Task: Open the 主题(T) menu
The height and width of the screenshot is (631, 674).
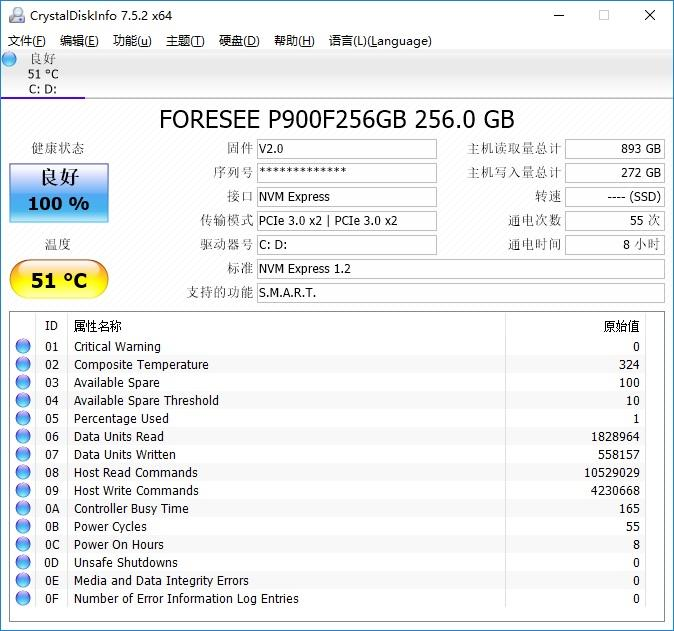Action: point(185,41)
